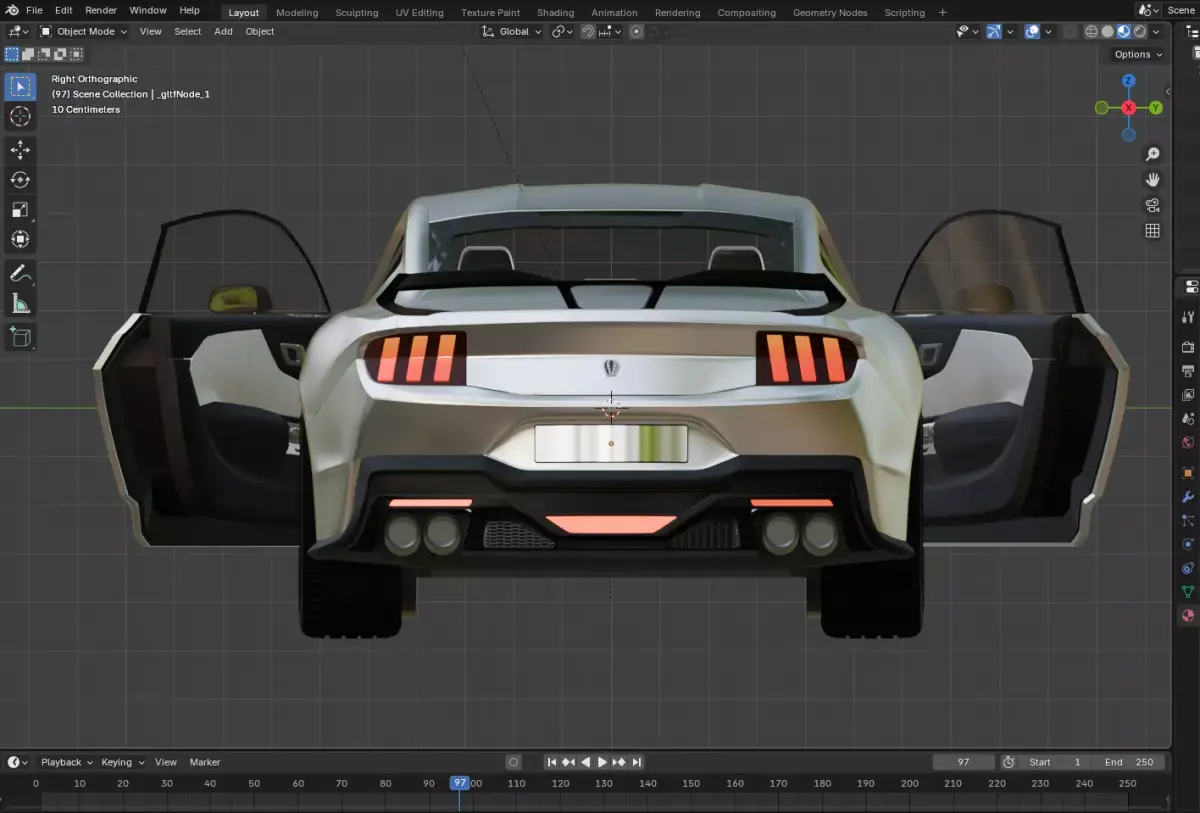Open the View Layer properties tab

1188,395
